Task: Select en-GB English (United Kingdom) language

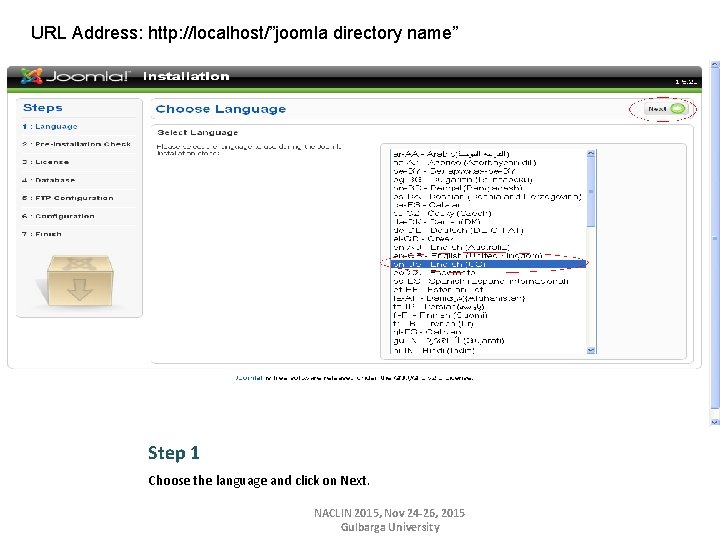Action: 467,256
